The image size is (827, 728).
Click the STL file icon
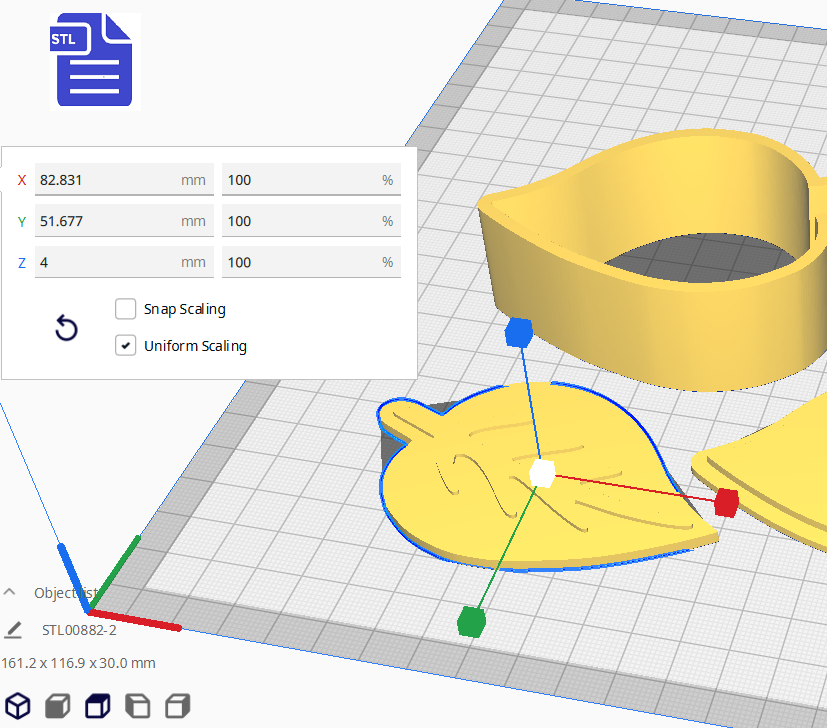[93, 60]
